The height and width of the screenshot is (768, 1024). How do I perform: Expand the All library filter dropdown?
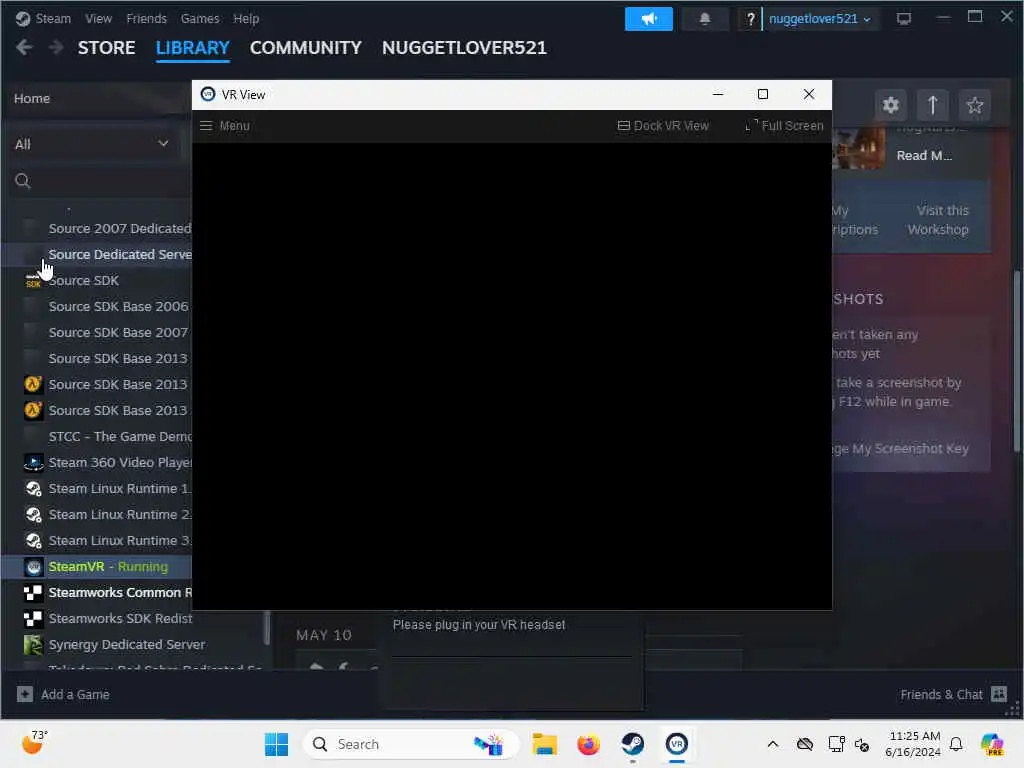click(92, 144)
